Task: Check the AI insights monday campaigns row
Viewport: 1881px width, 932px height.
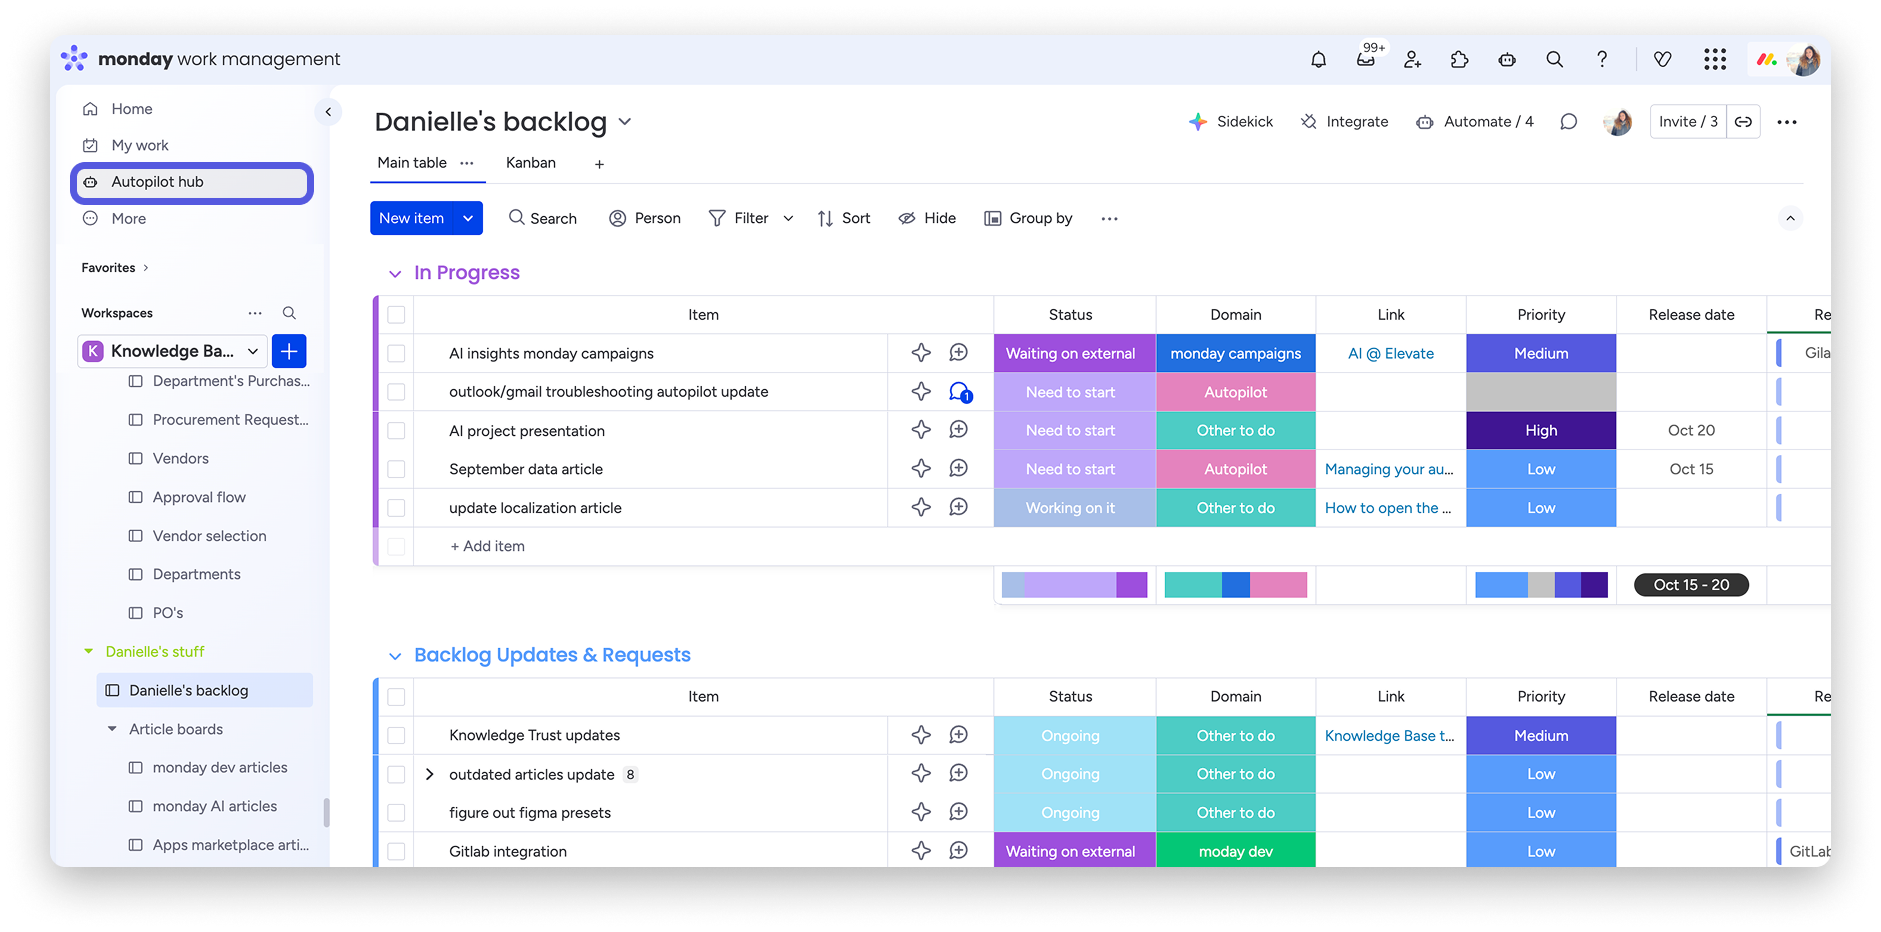Action: (396, 354)
